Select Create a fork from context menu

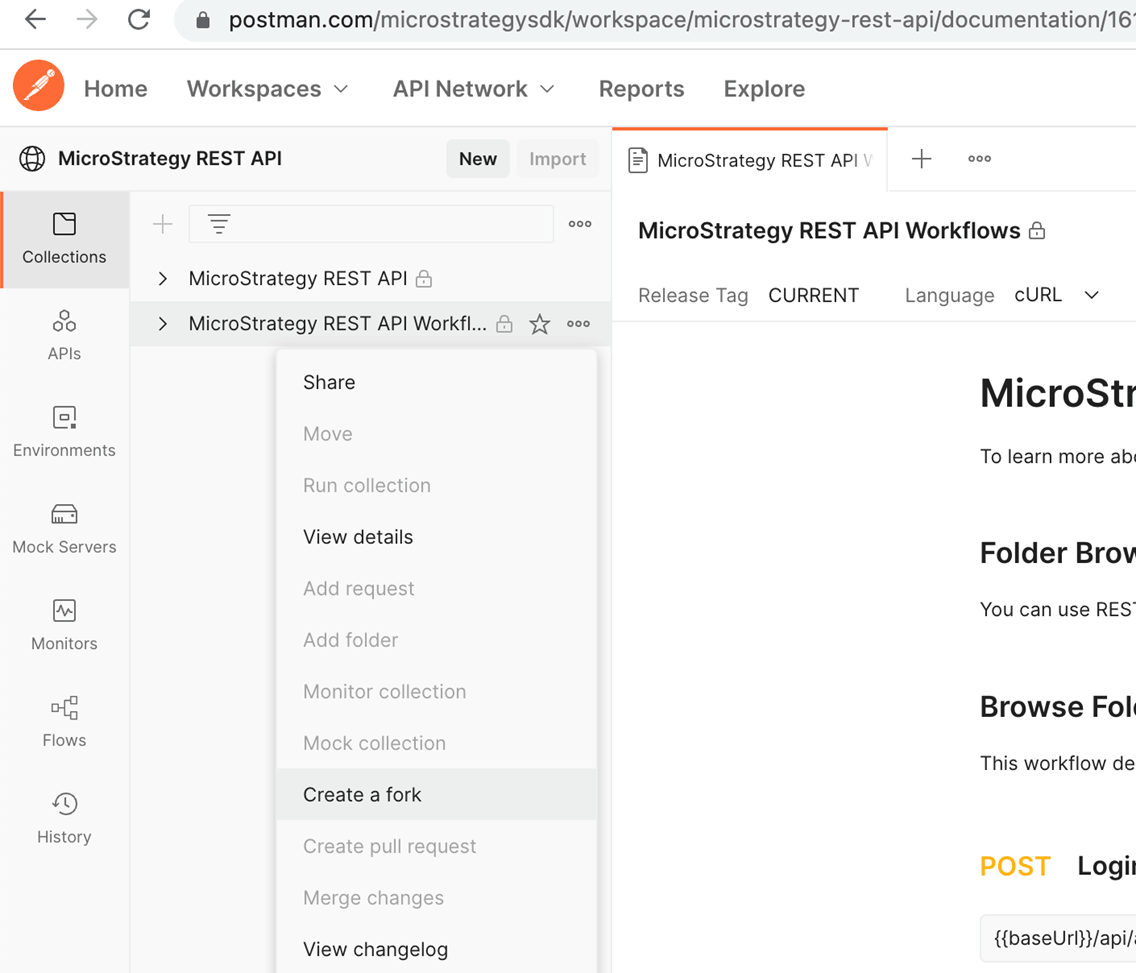click(x=362, y=795)
